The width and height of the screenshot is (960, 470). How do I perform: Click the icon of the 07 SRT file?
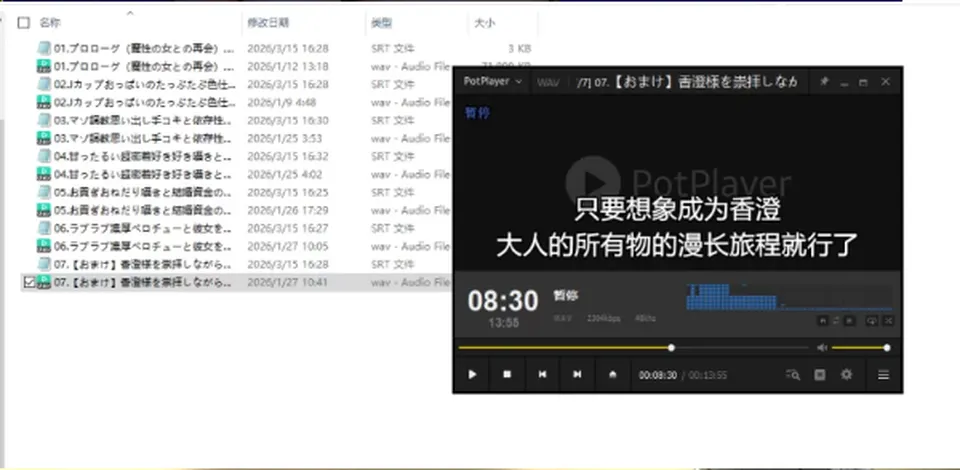coord(44,264)
